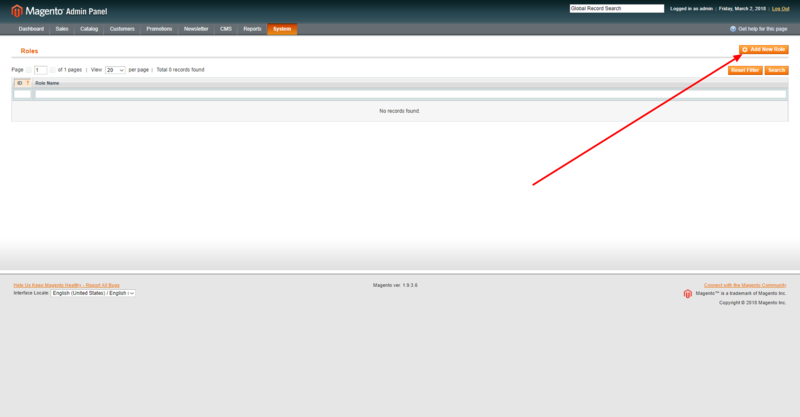Click Add New Role button
The image size is (800, 417).
click(x=764, y=50)
